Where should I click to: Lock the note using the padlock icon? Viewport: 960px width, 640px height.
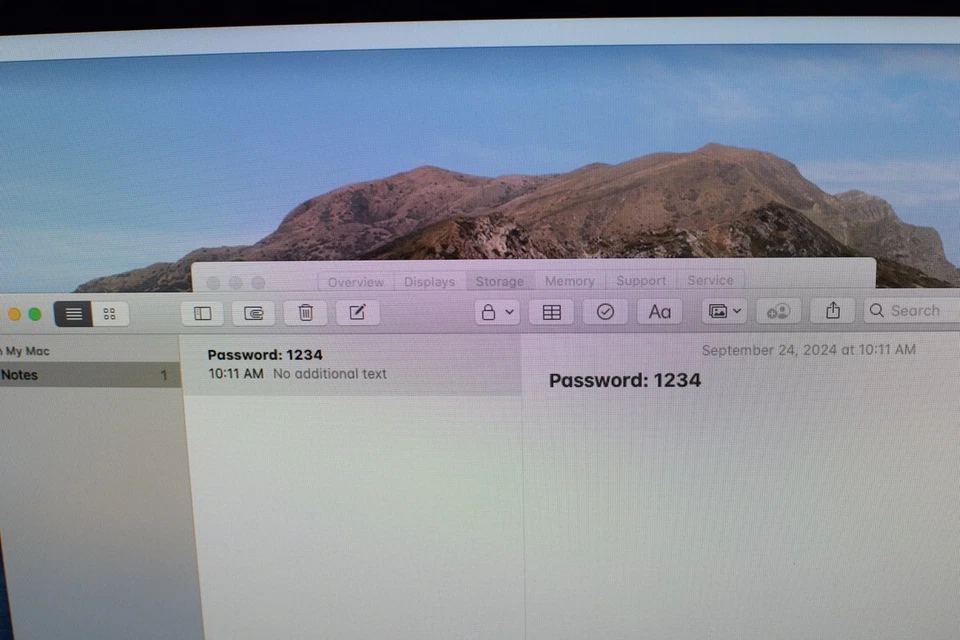click(x=489, y=311)
